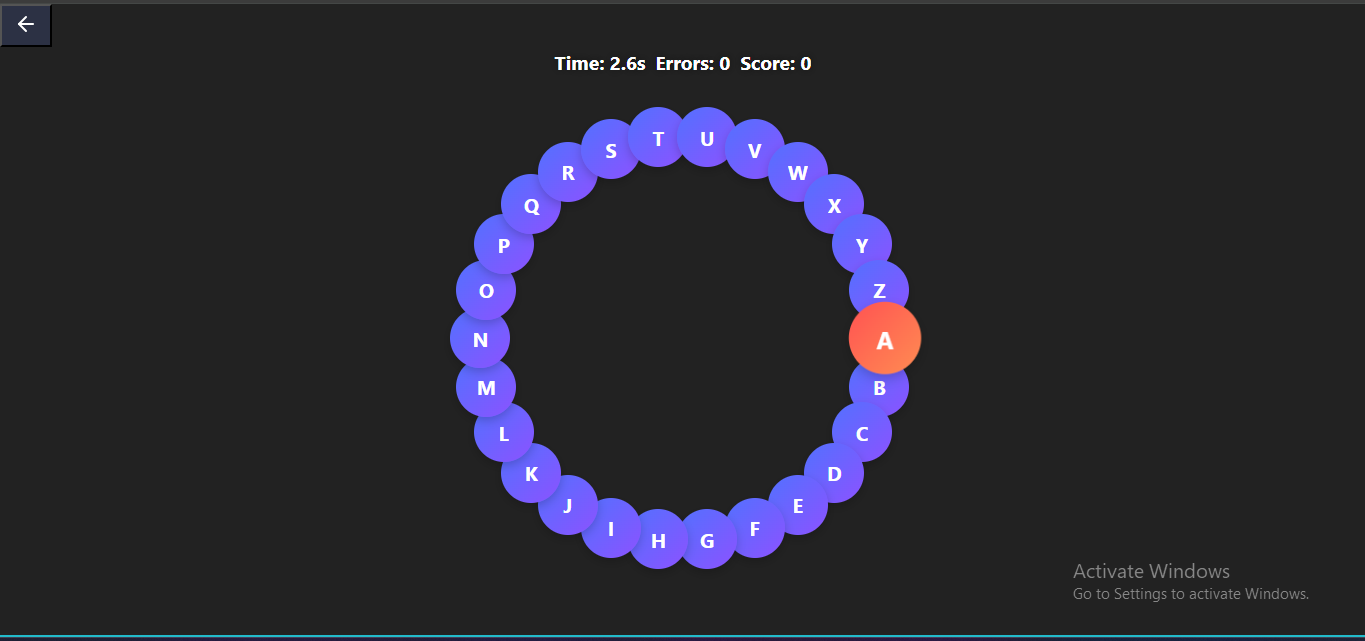Select the letter D circle
Screen dimensions: 1365x641
click(834, 473)
